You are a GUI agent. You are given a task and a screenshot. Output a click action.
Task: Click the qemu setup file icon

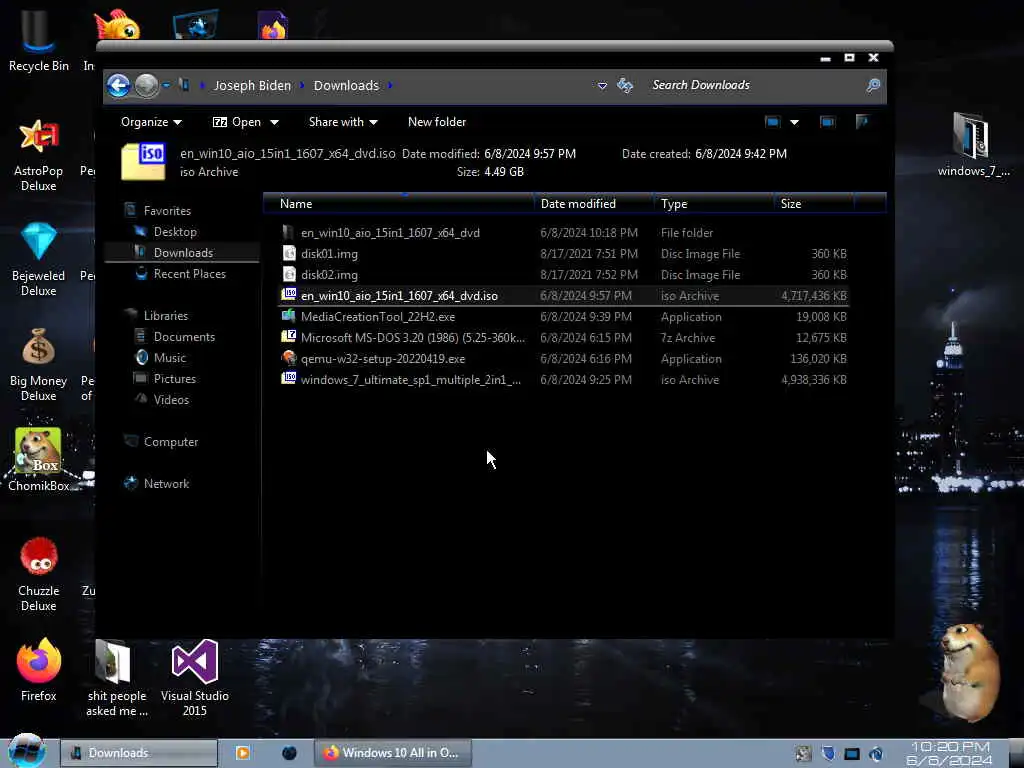(x=289, y=358)
